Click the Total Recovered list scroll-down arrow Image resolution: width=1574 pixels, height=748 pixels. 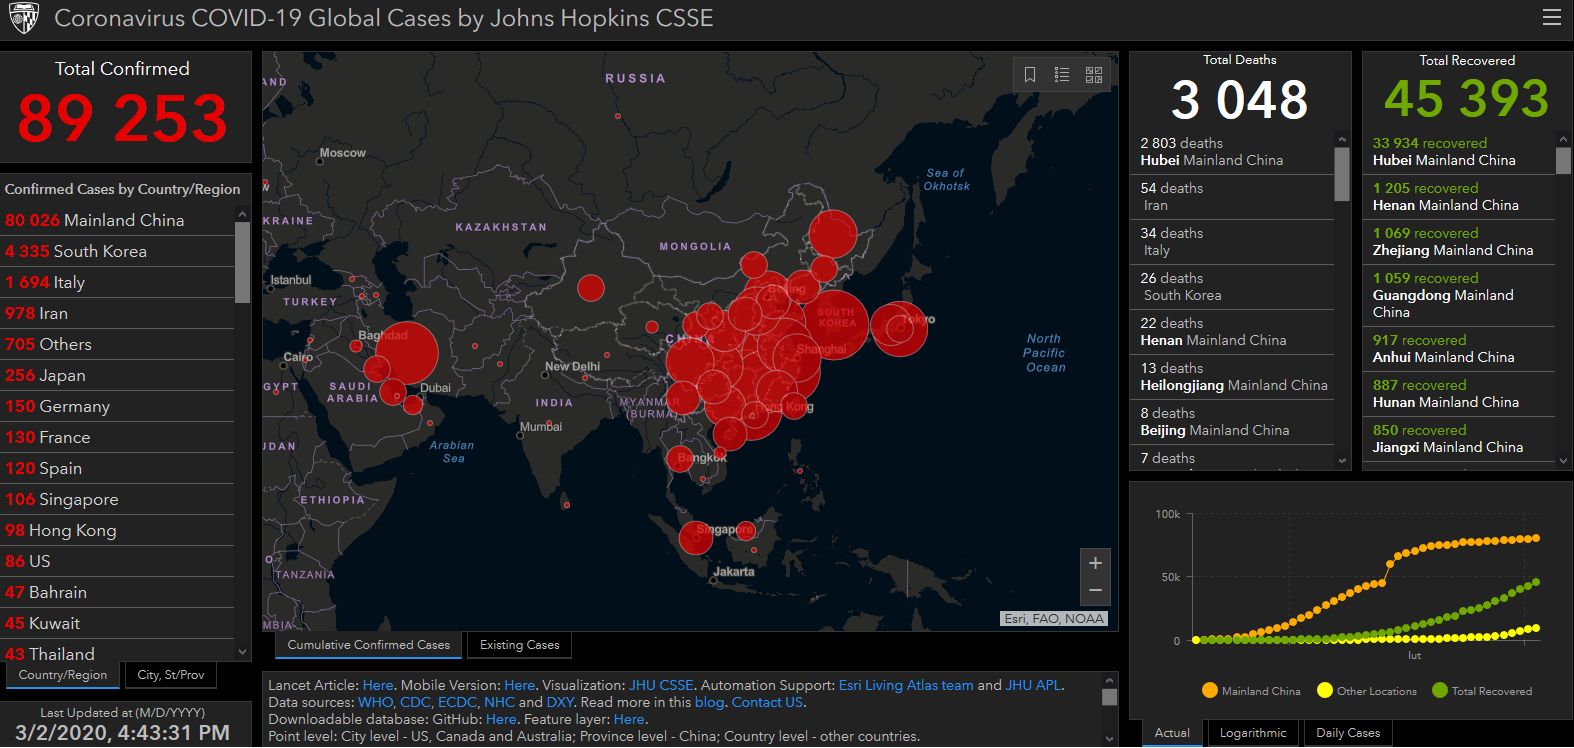coord(1564,461)
